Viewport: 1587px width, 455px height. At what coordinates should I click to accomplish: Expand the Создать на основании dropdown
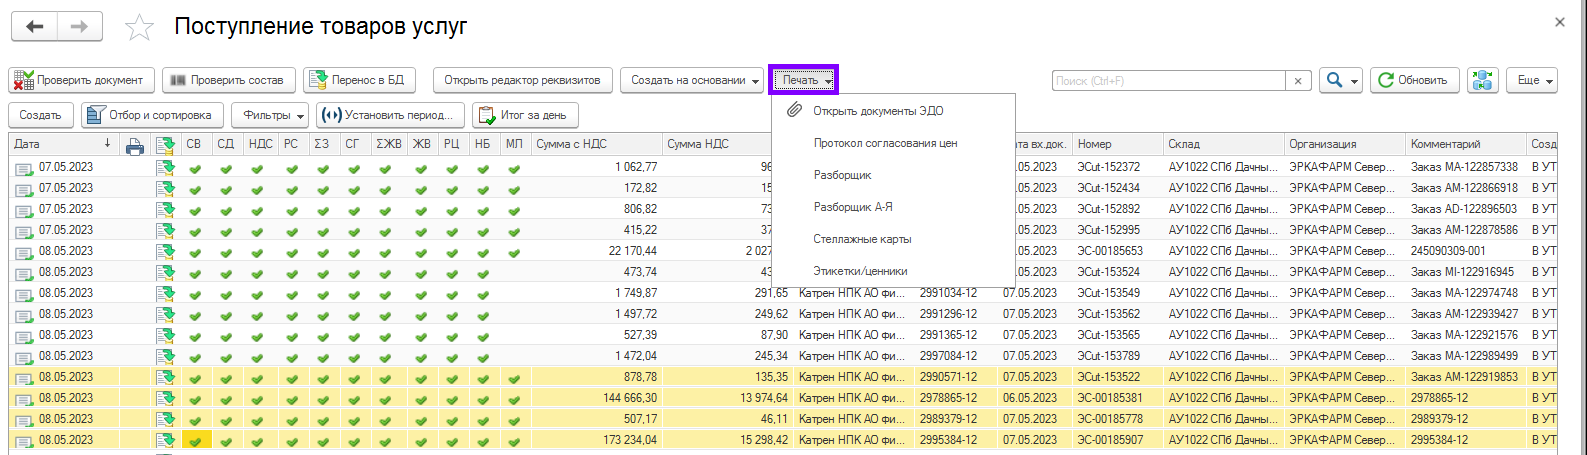tap(691, 80)
